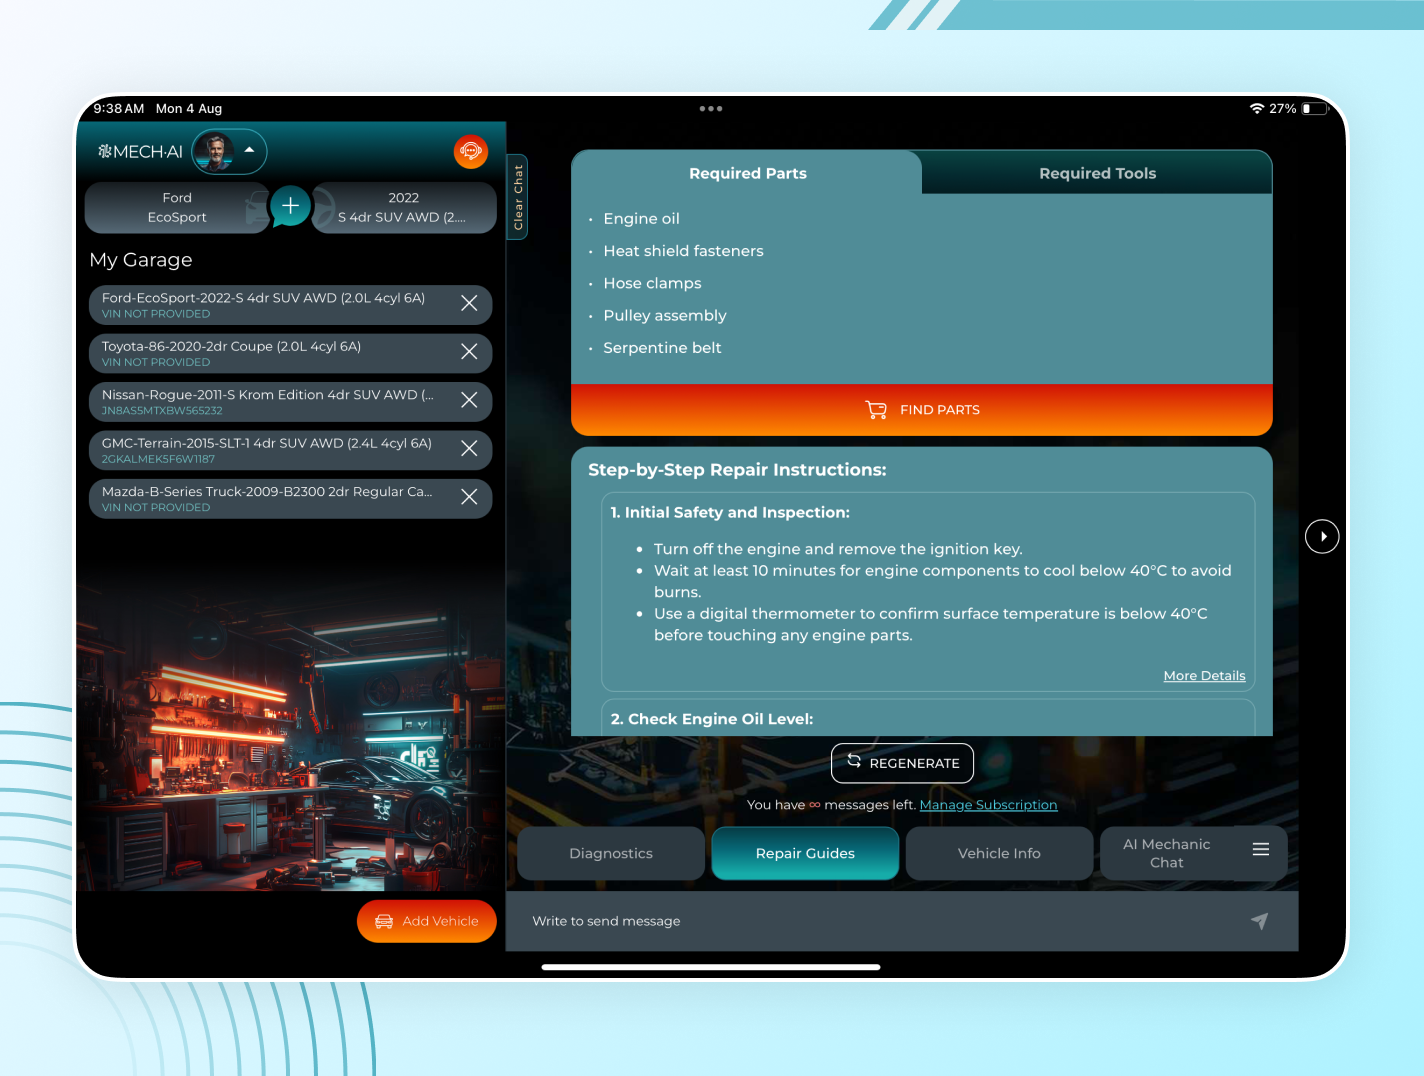Expand the side panel with the right arrow
This screenshot has width=1424, height=1076.
tap(1322, 536)
